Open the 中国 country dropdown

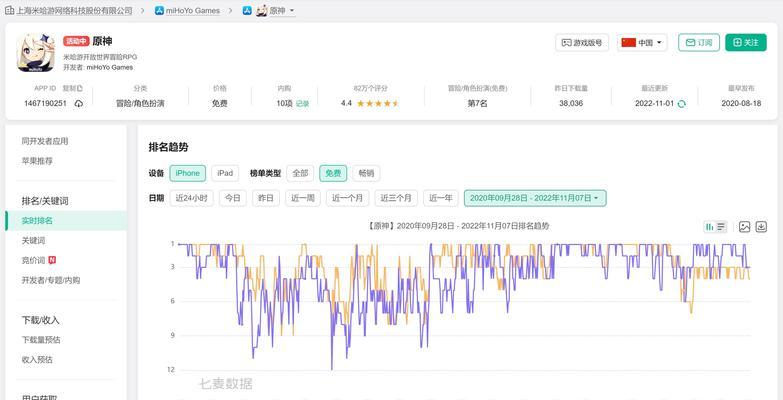coord(642,42)
